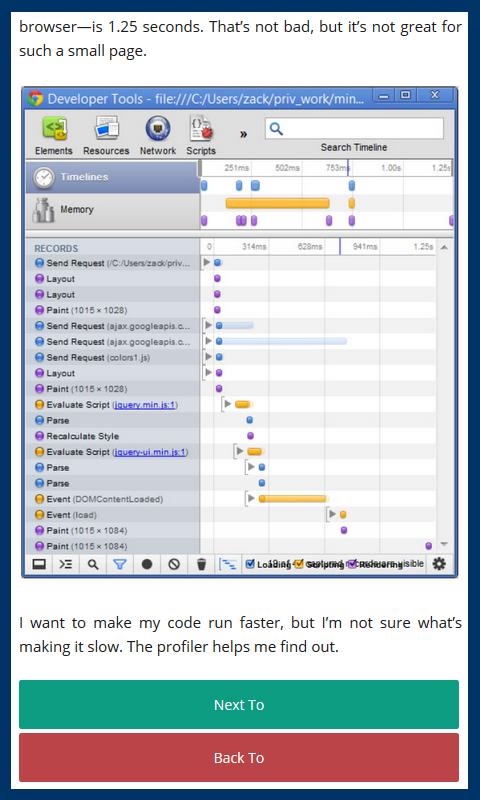This screenshot has height=800, width=480.
Task: Open settings with the gear icon
Action: pos(439,563)
